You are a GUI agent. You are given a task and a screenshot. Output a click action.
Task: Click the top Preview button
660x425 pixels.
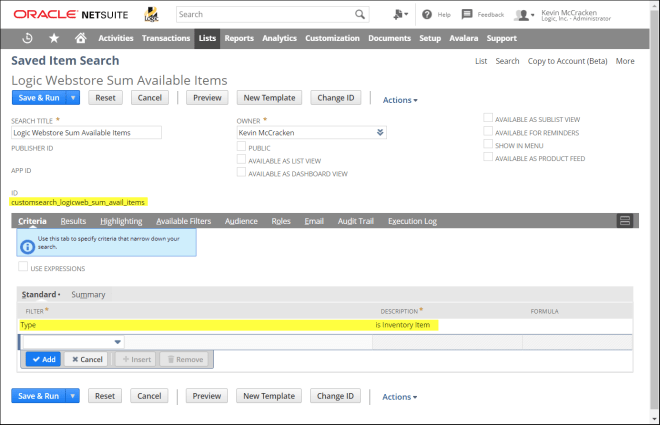tap(207, 98)
